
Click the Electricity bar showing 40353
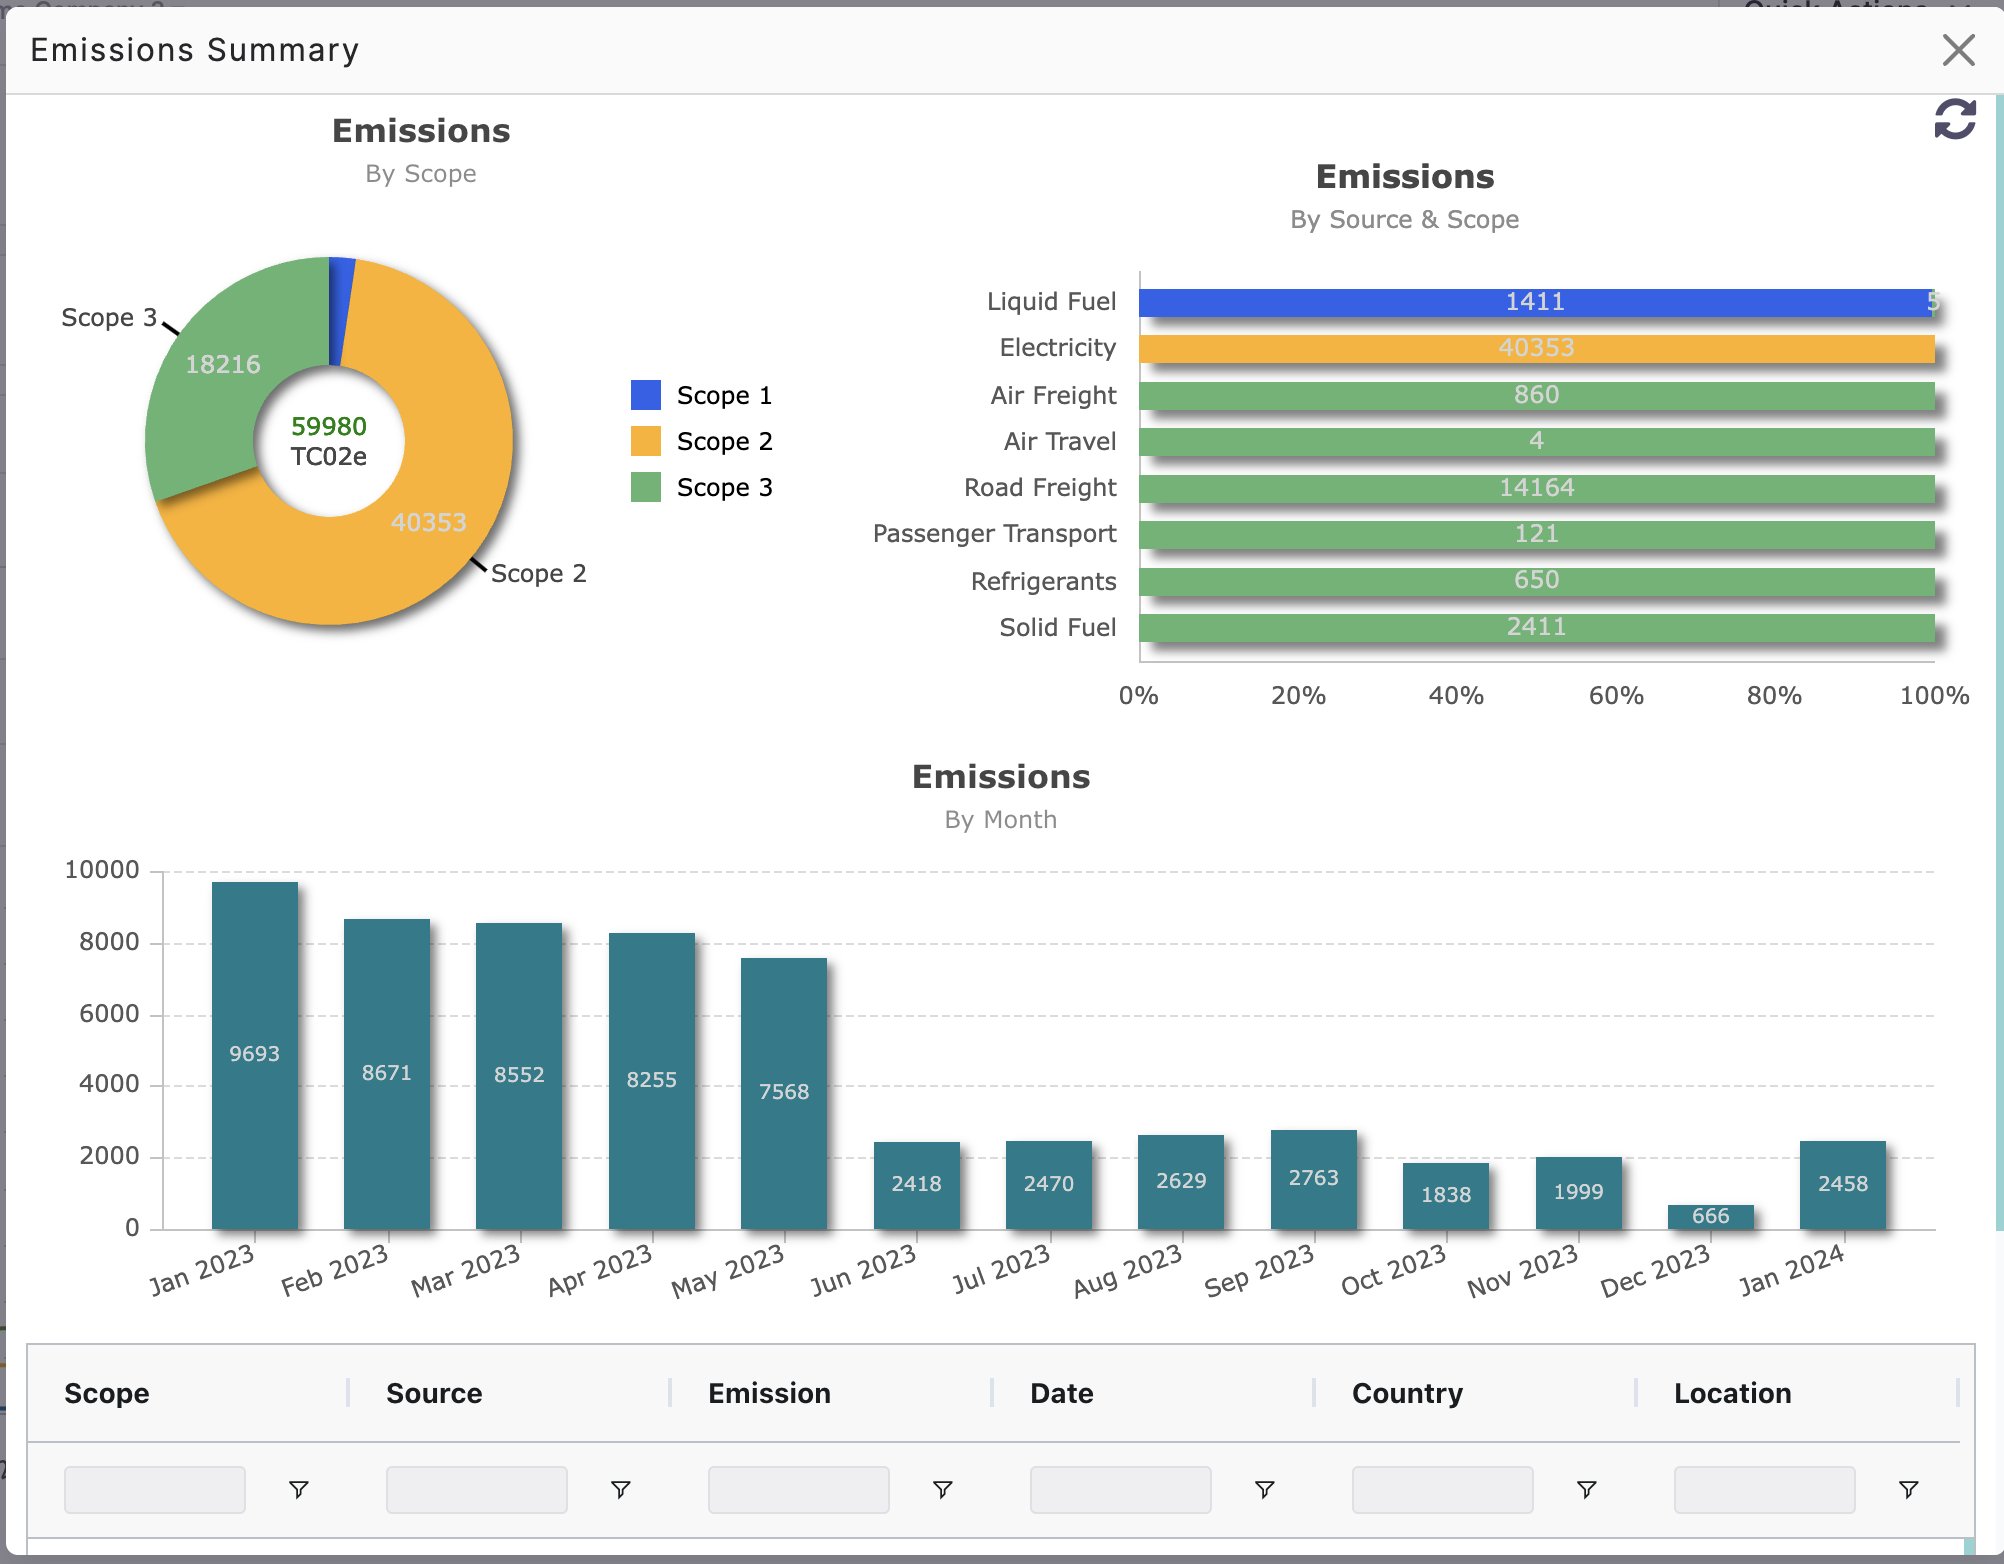1536,348
